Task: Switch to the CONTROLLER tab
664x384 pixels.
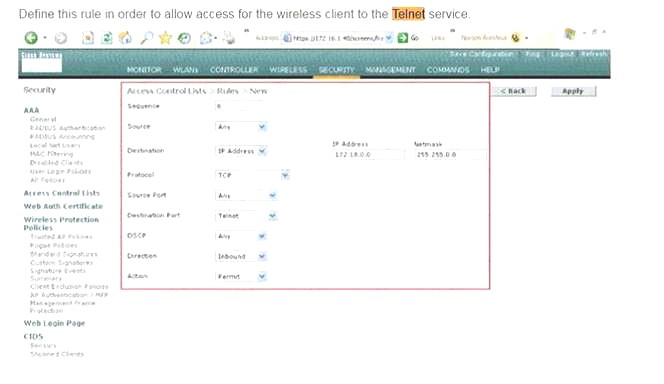Action: click(234, 70)
